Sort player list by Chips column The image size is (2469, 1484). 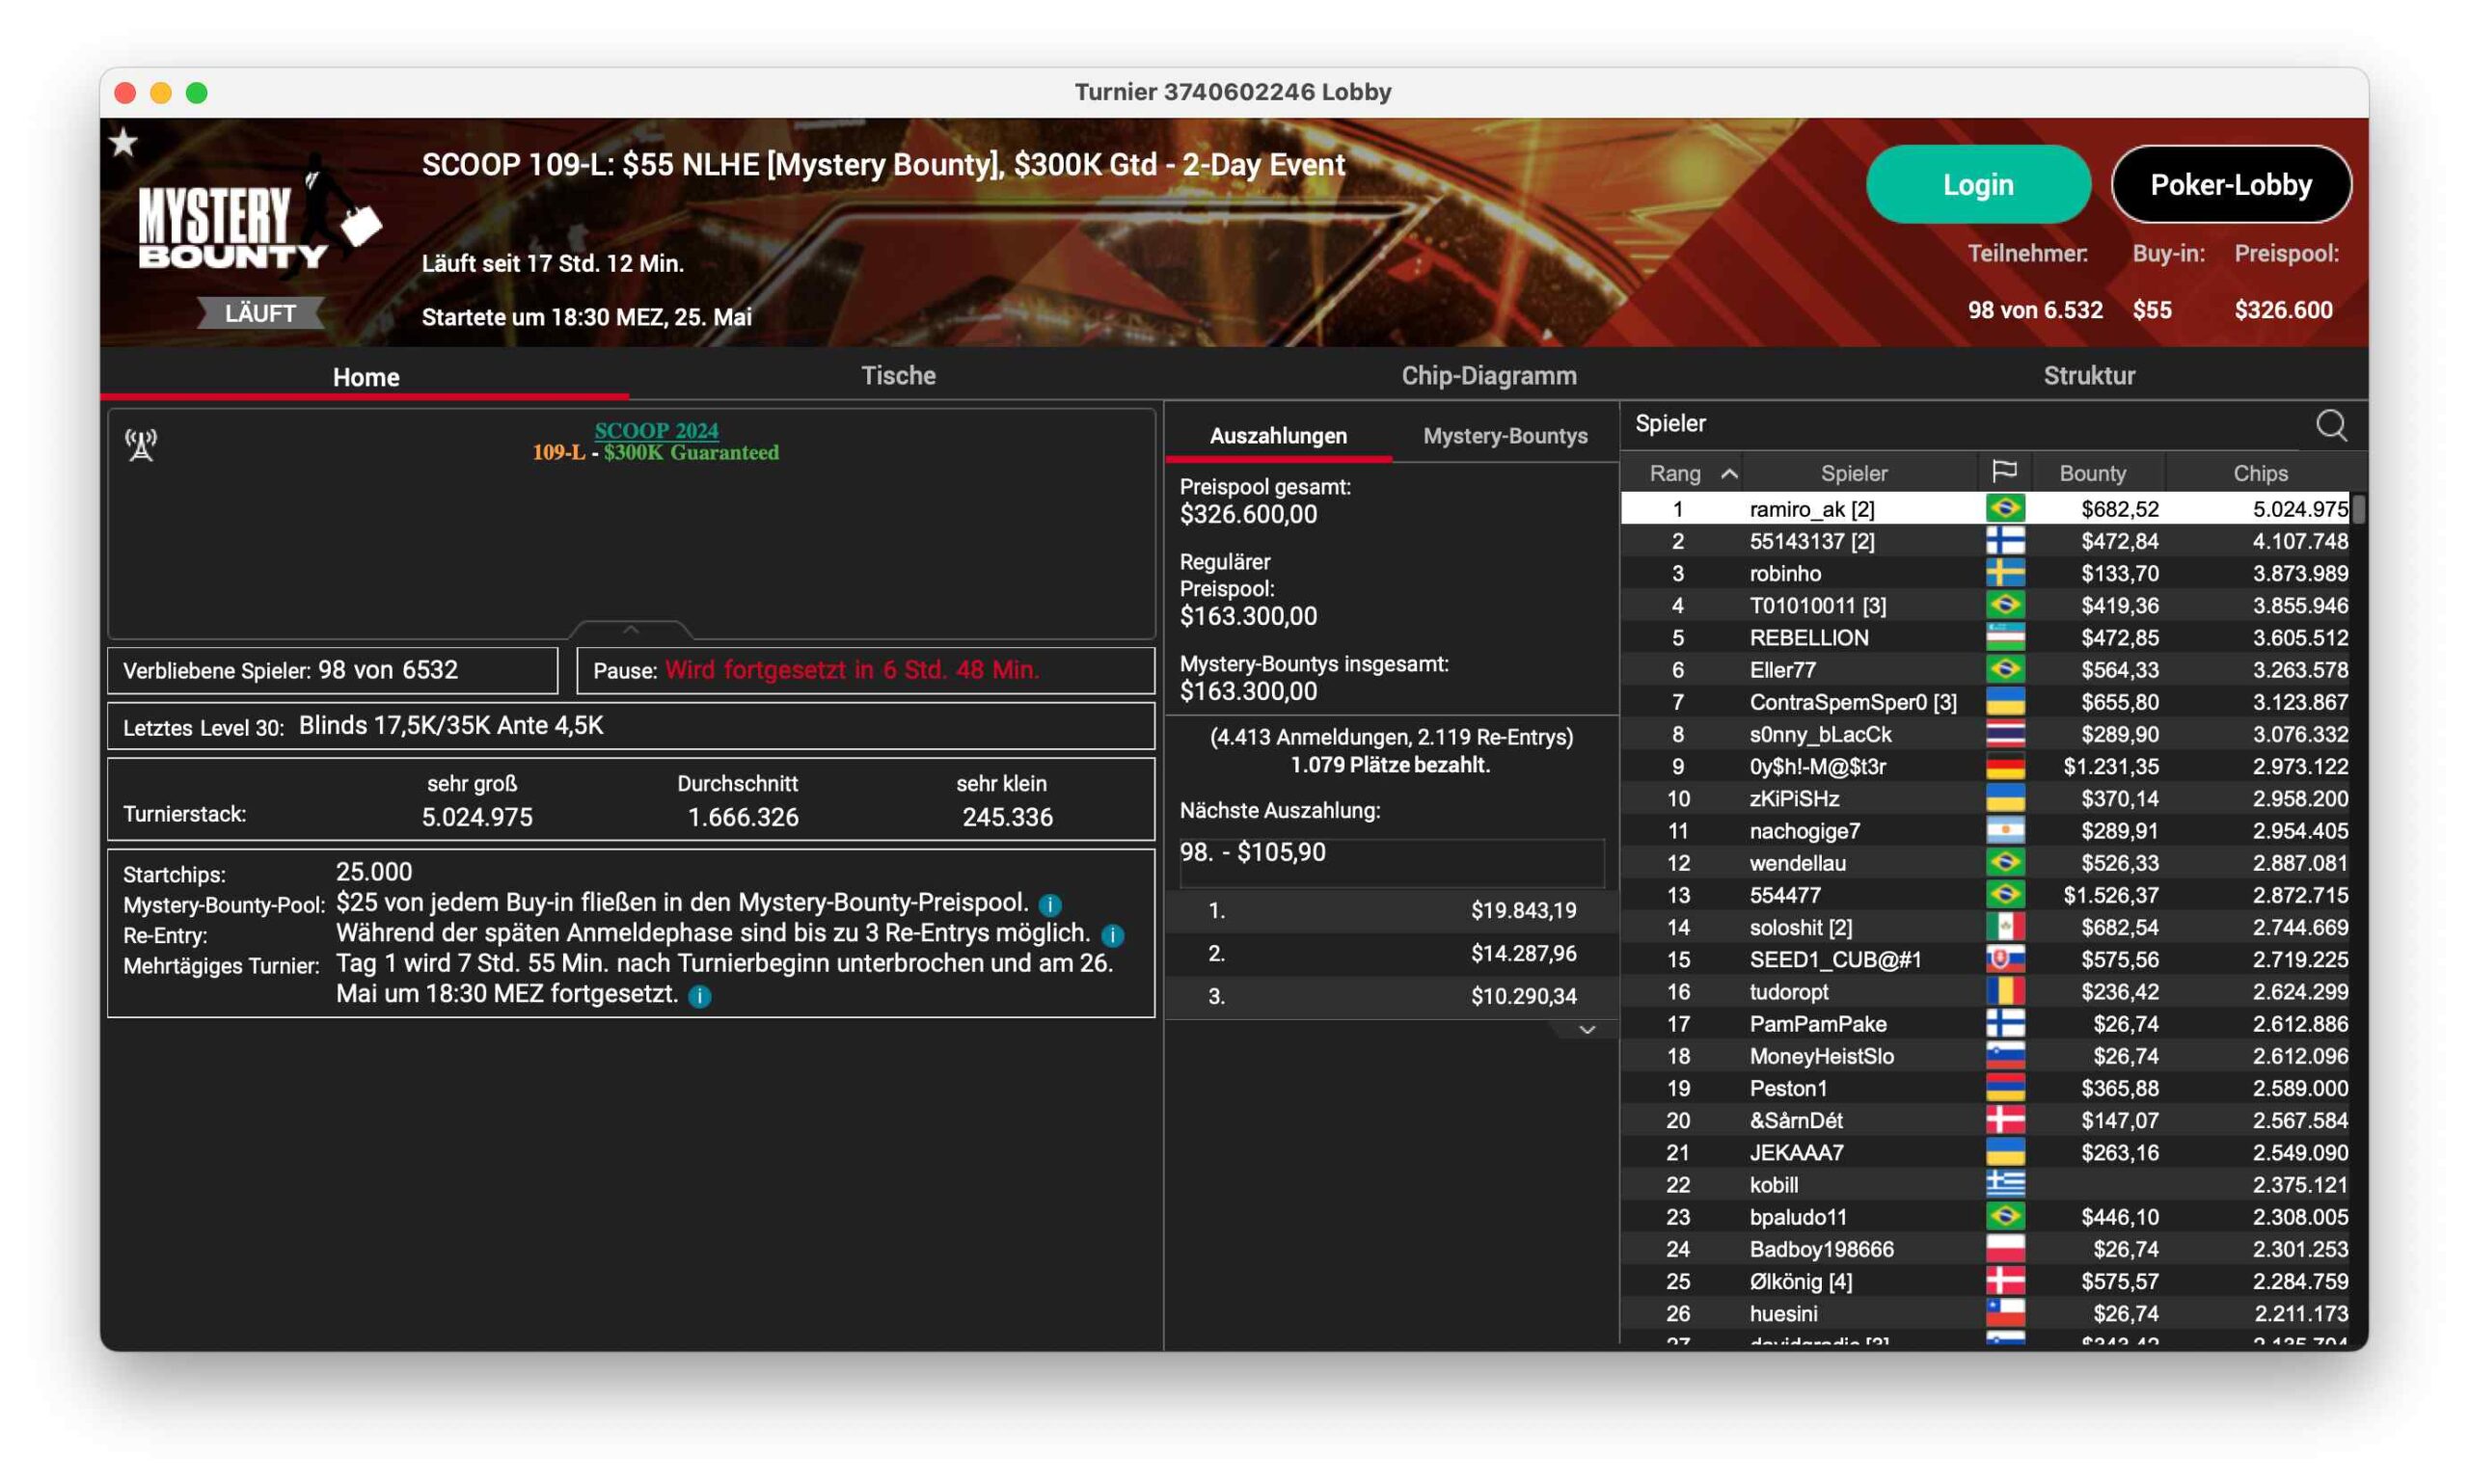coord(2259,473)
